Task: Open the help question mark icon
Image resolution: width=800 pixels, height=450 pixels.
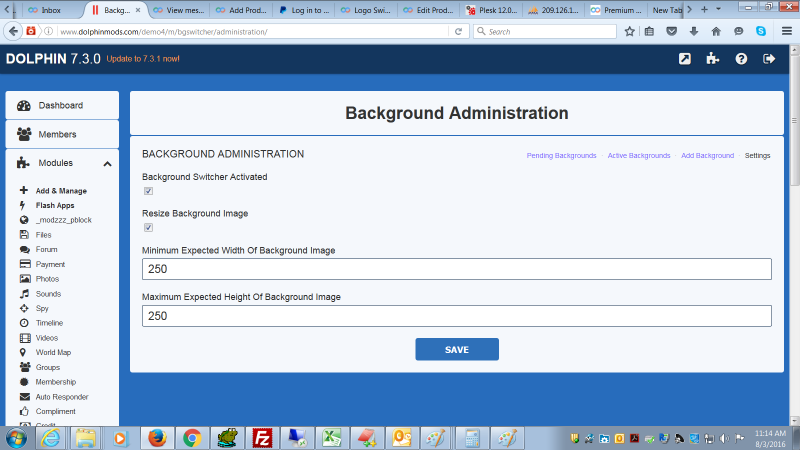Action: (741, 59)
